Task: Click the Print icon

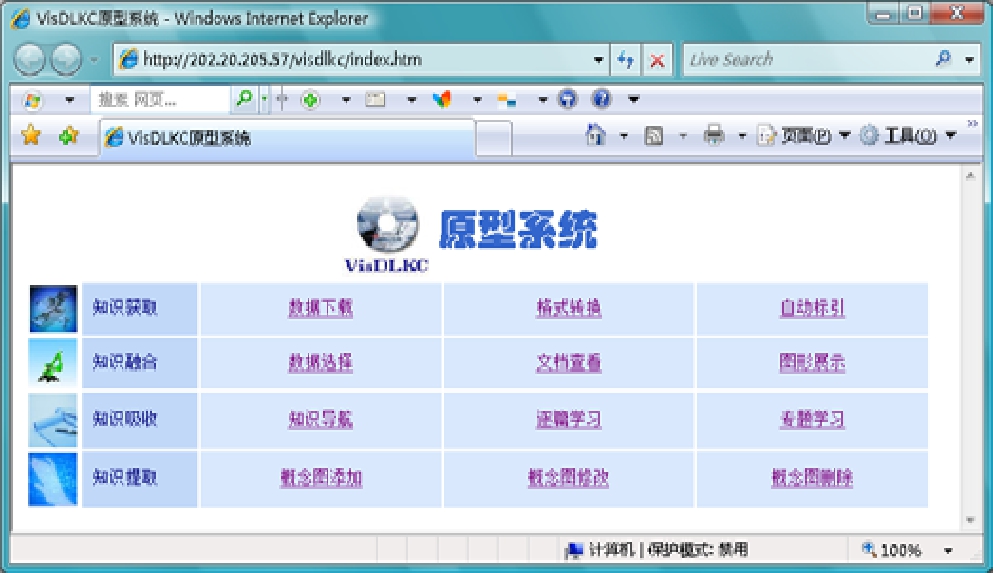Action: point(714,135)
